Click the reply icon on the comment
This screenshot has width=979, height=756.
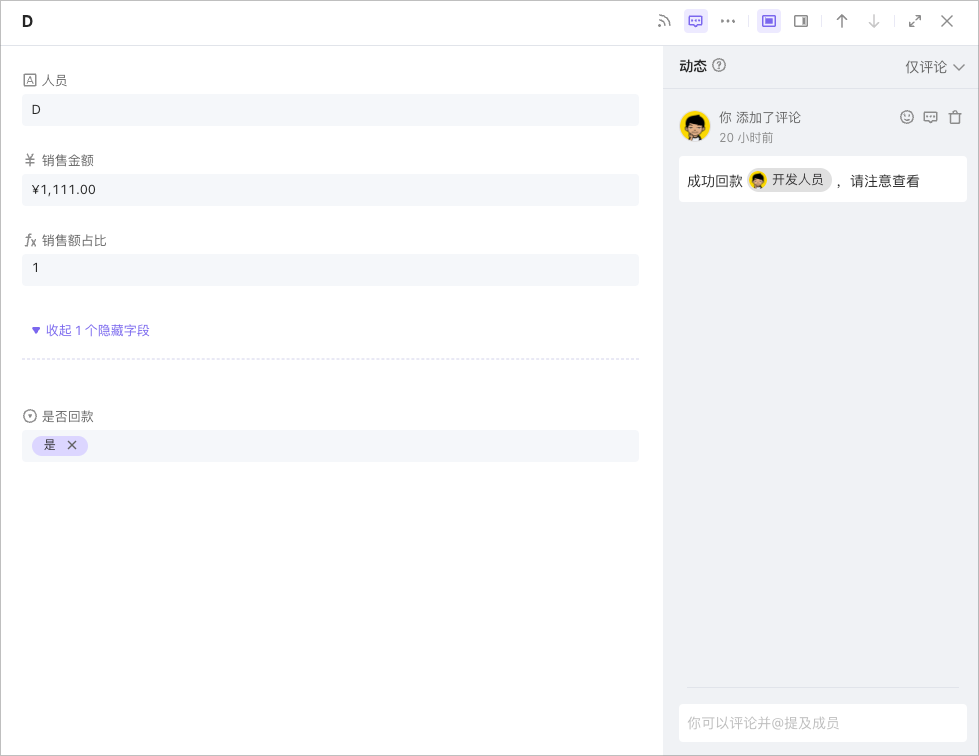930,117
